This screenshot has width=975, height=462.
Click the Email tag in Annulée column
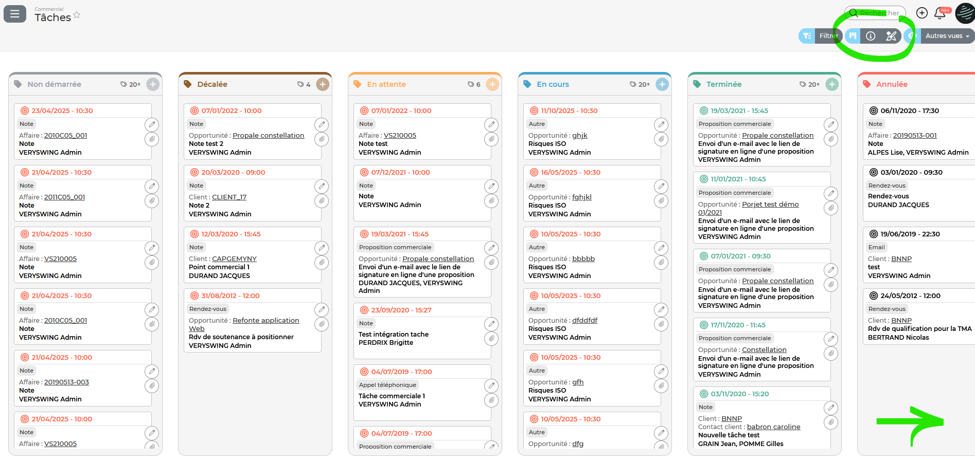pyautogui.click(x=876, y=247)
